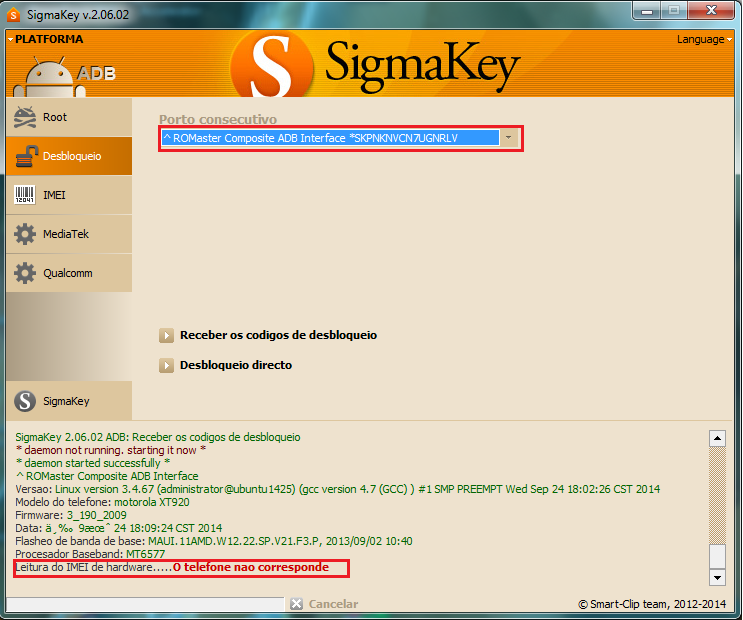Viewport: 743px width, 620px height.
Task: Select the Root tab label
Action: 55,117
